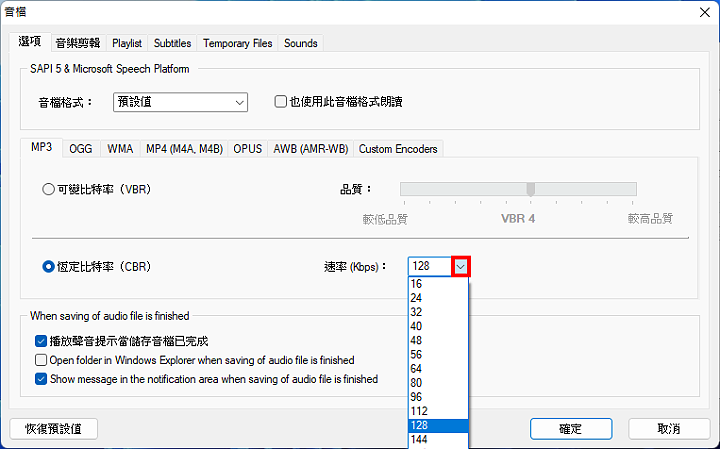Close the 音檔 dialog window

coord(704,12)
